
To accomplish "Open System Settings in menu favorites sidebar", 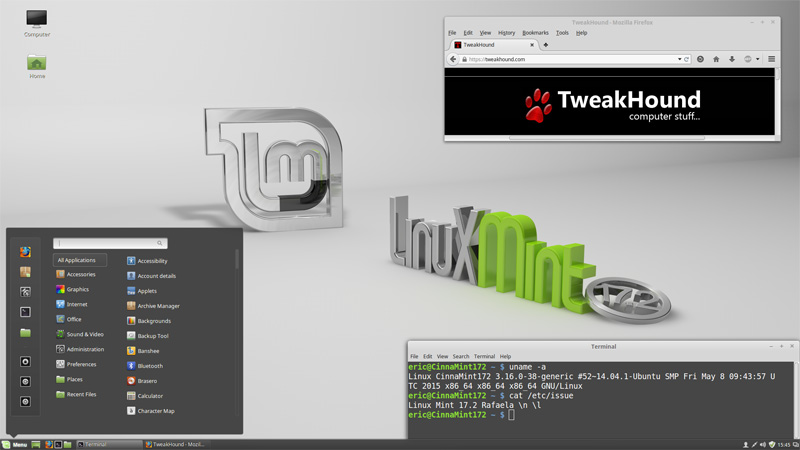I will pyautogui.click(x=25, y=292).
